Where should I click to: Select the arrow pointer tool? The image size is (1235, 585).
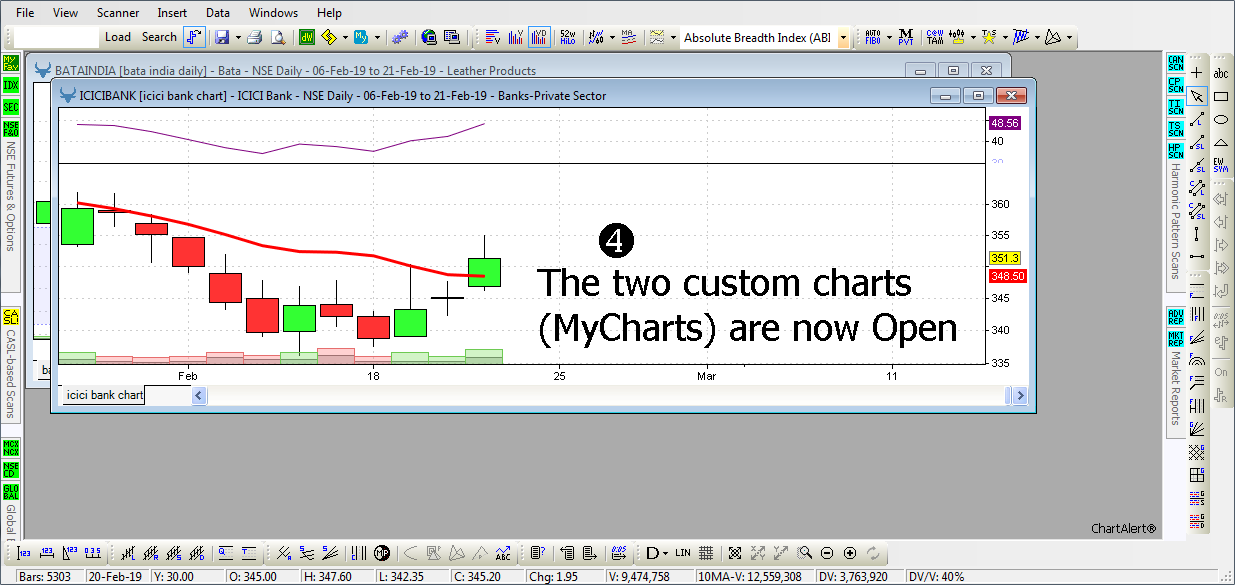(1198, 96)
